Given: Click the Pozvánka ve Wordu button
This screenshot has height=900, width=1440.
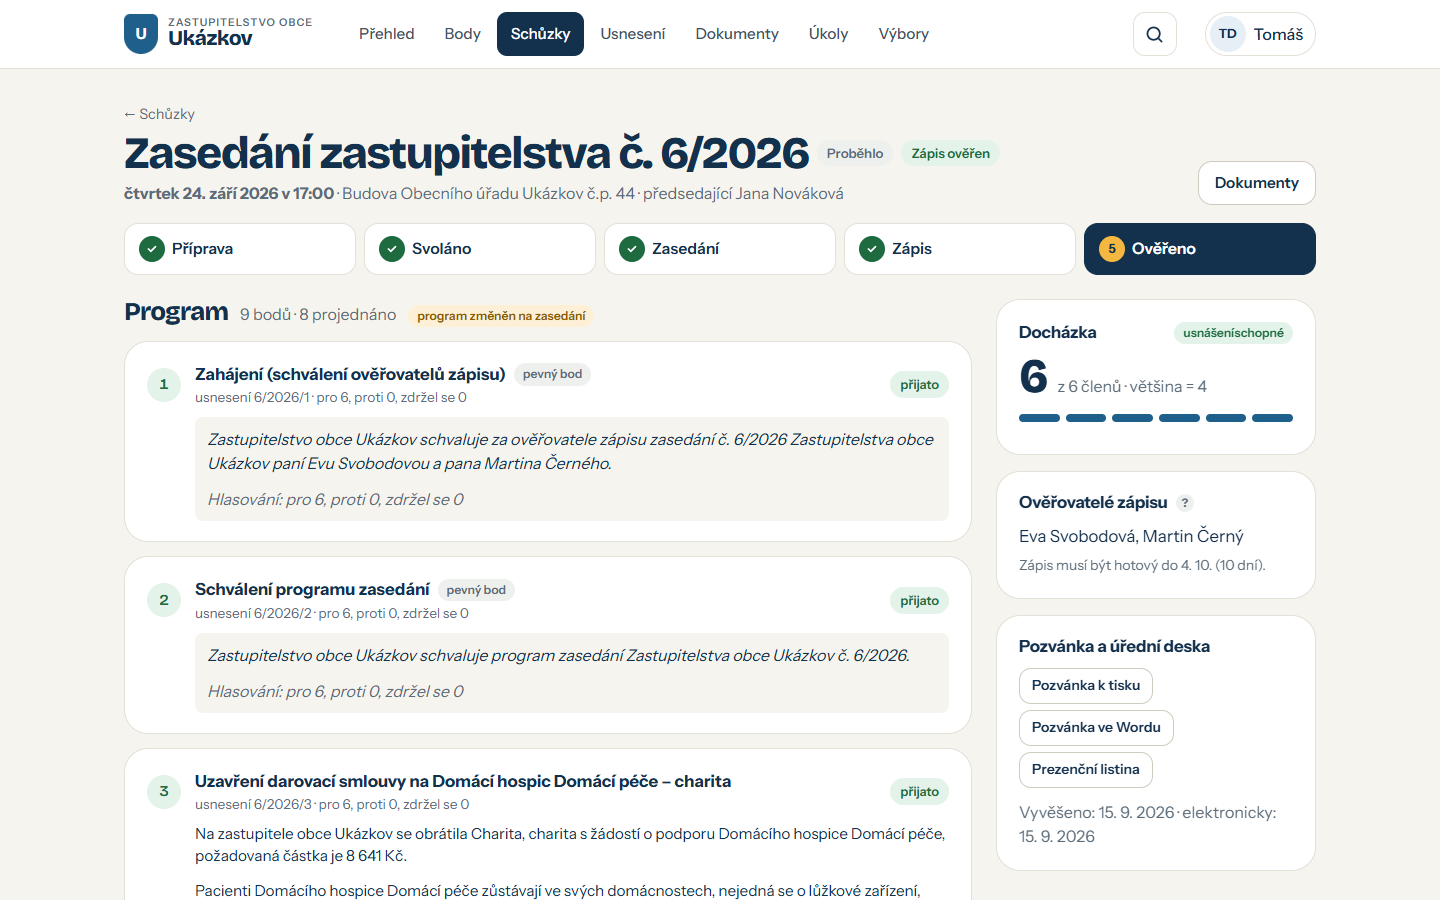Looking at the screenshot, I should (1096, 728).
